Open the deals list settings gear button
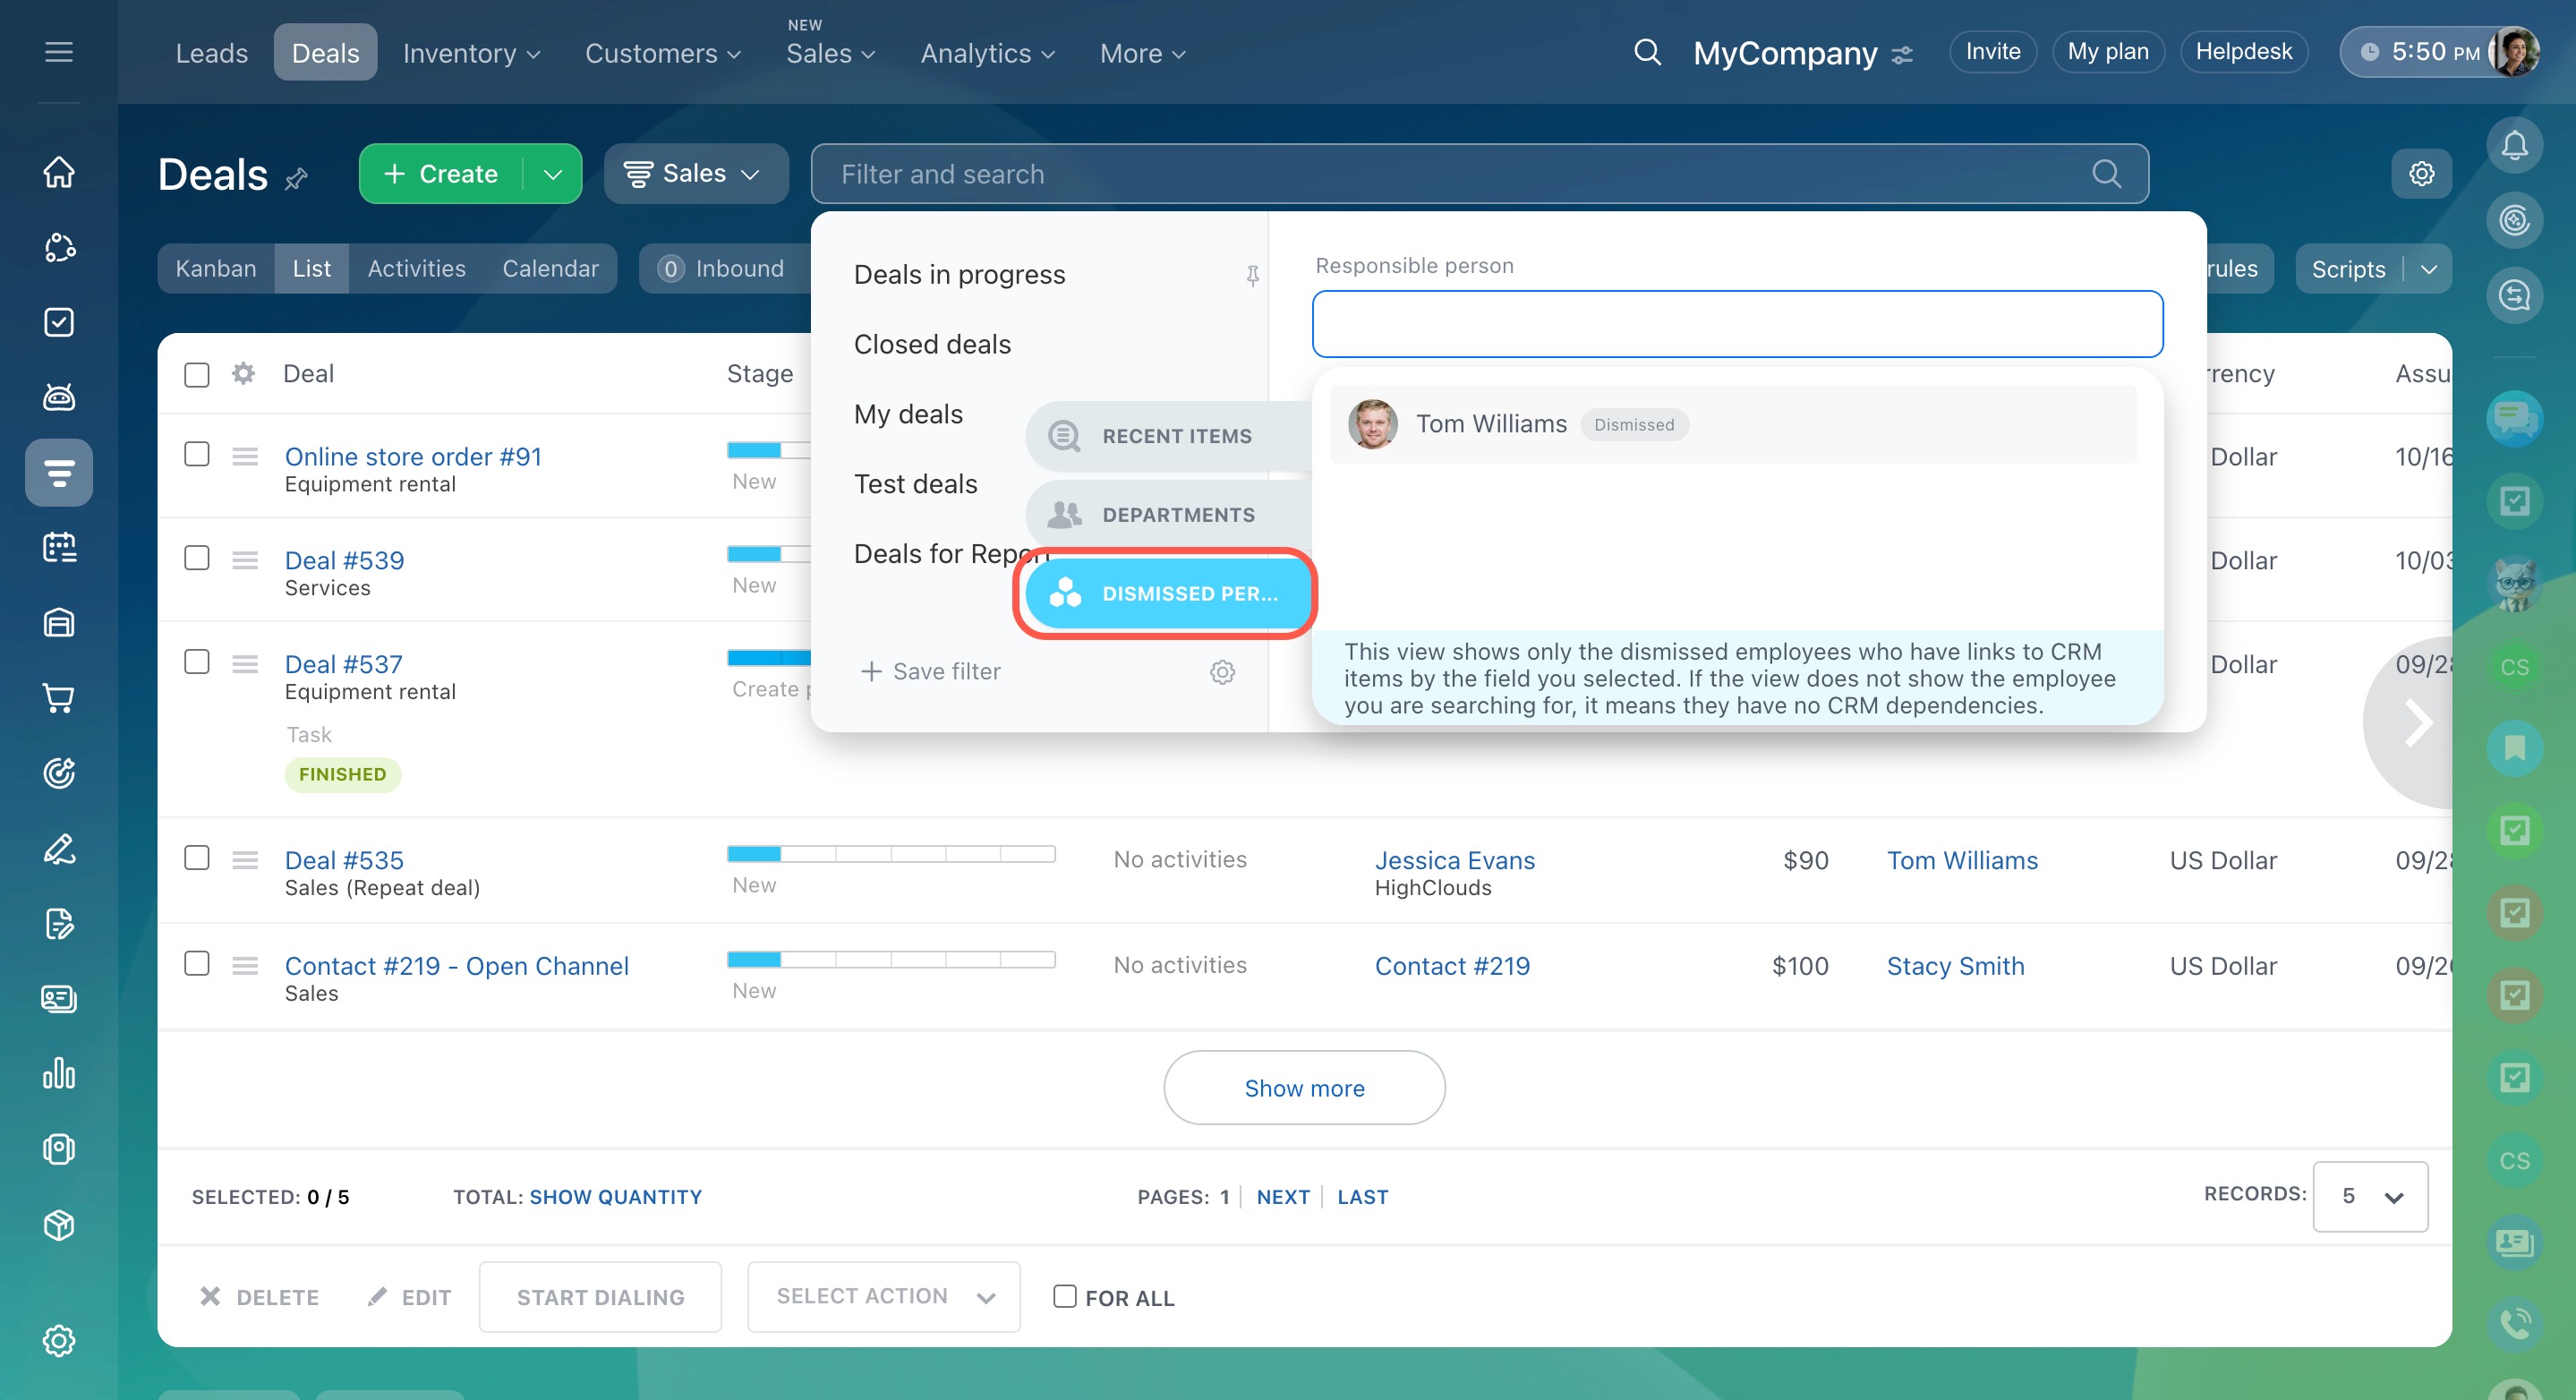Viewport: 2576px width, 1400px height. click(x=2421, y=174)
